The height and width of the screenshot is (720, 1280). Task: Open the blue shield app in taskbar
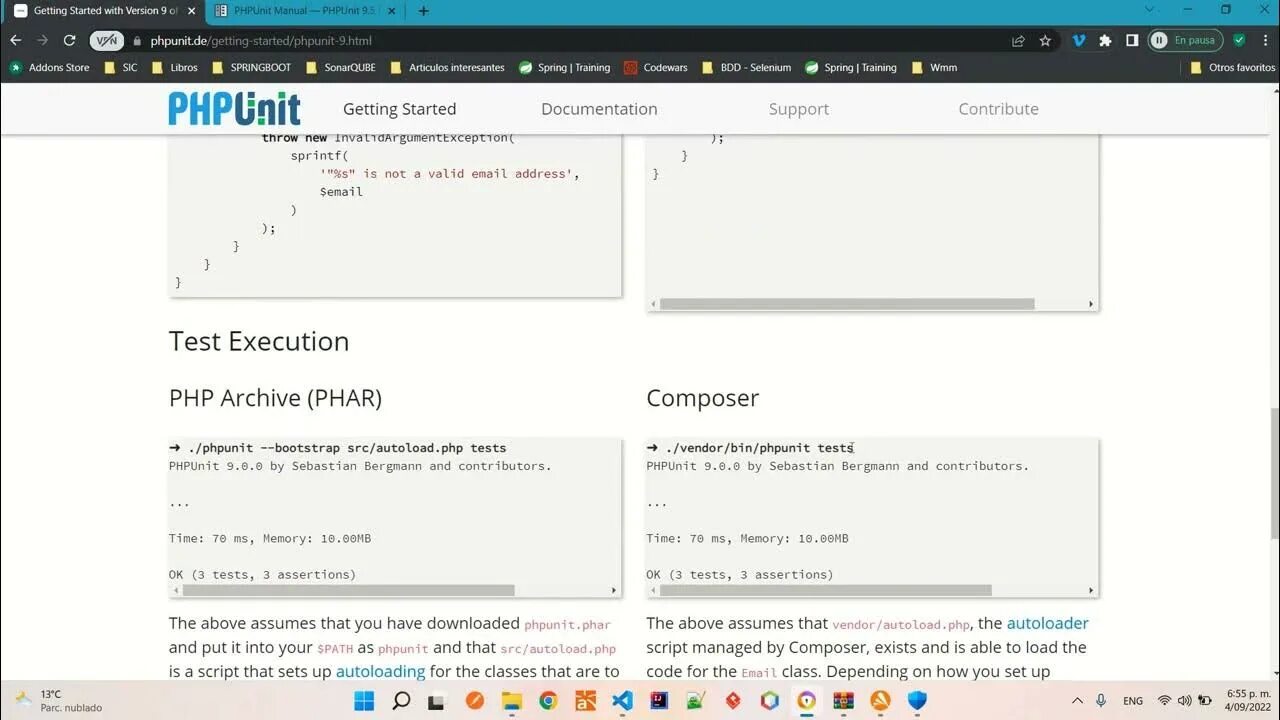tap(917, 700)
